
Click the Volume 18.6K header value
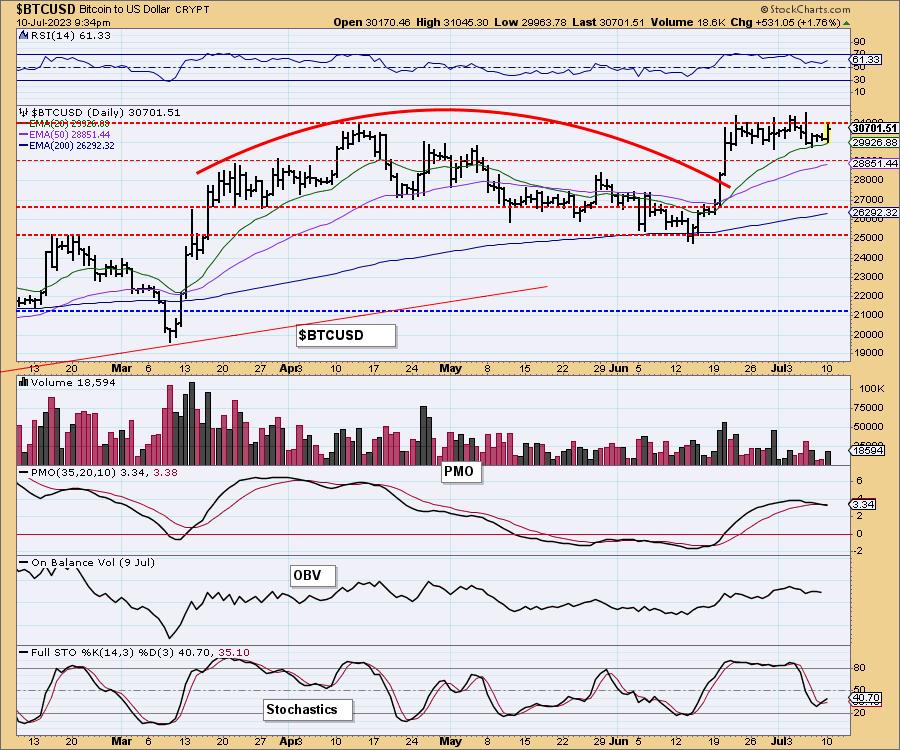686,22
